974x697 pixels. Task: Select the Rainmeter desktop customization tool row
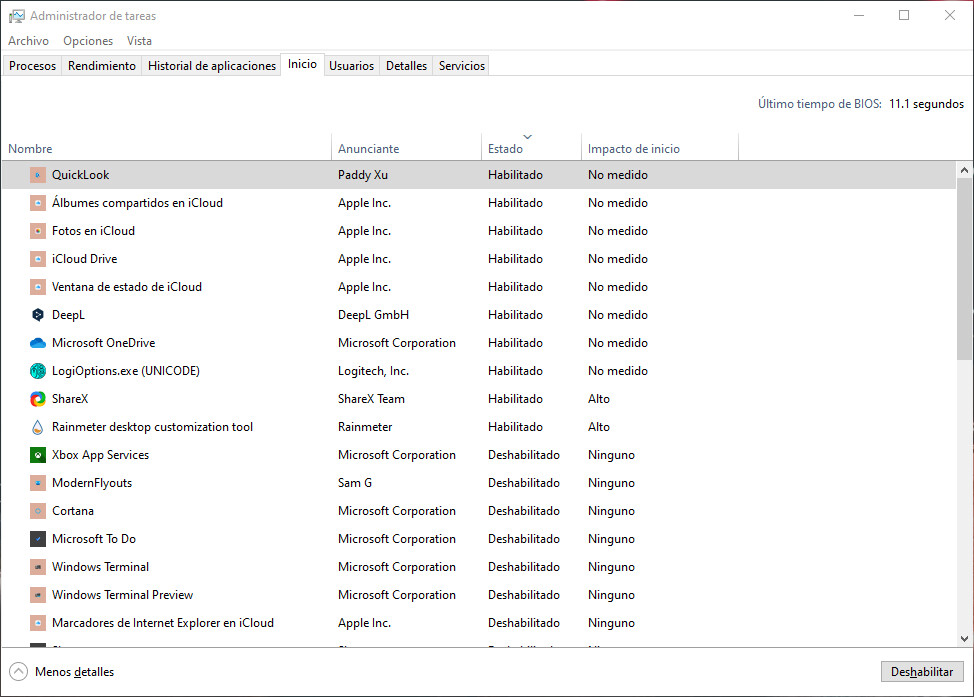coord(478,427)
